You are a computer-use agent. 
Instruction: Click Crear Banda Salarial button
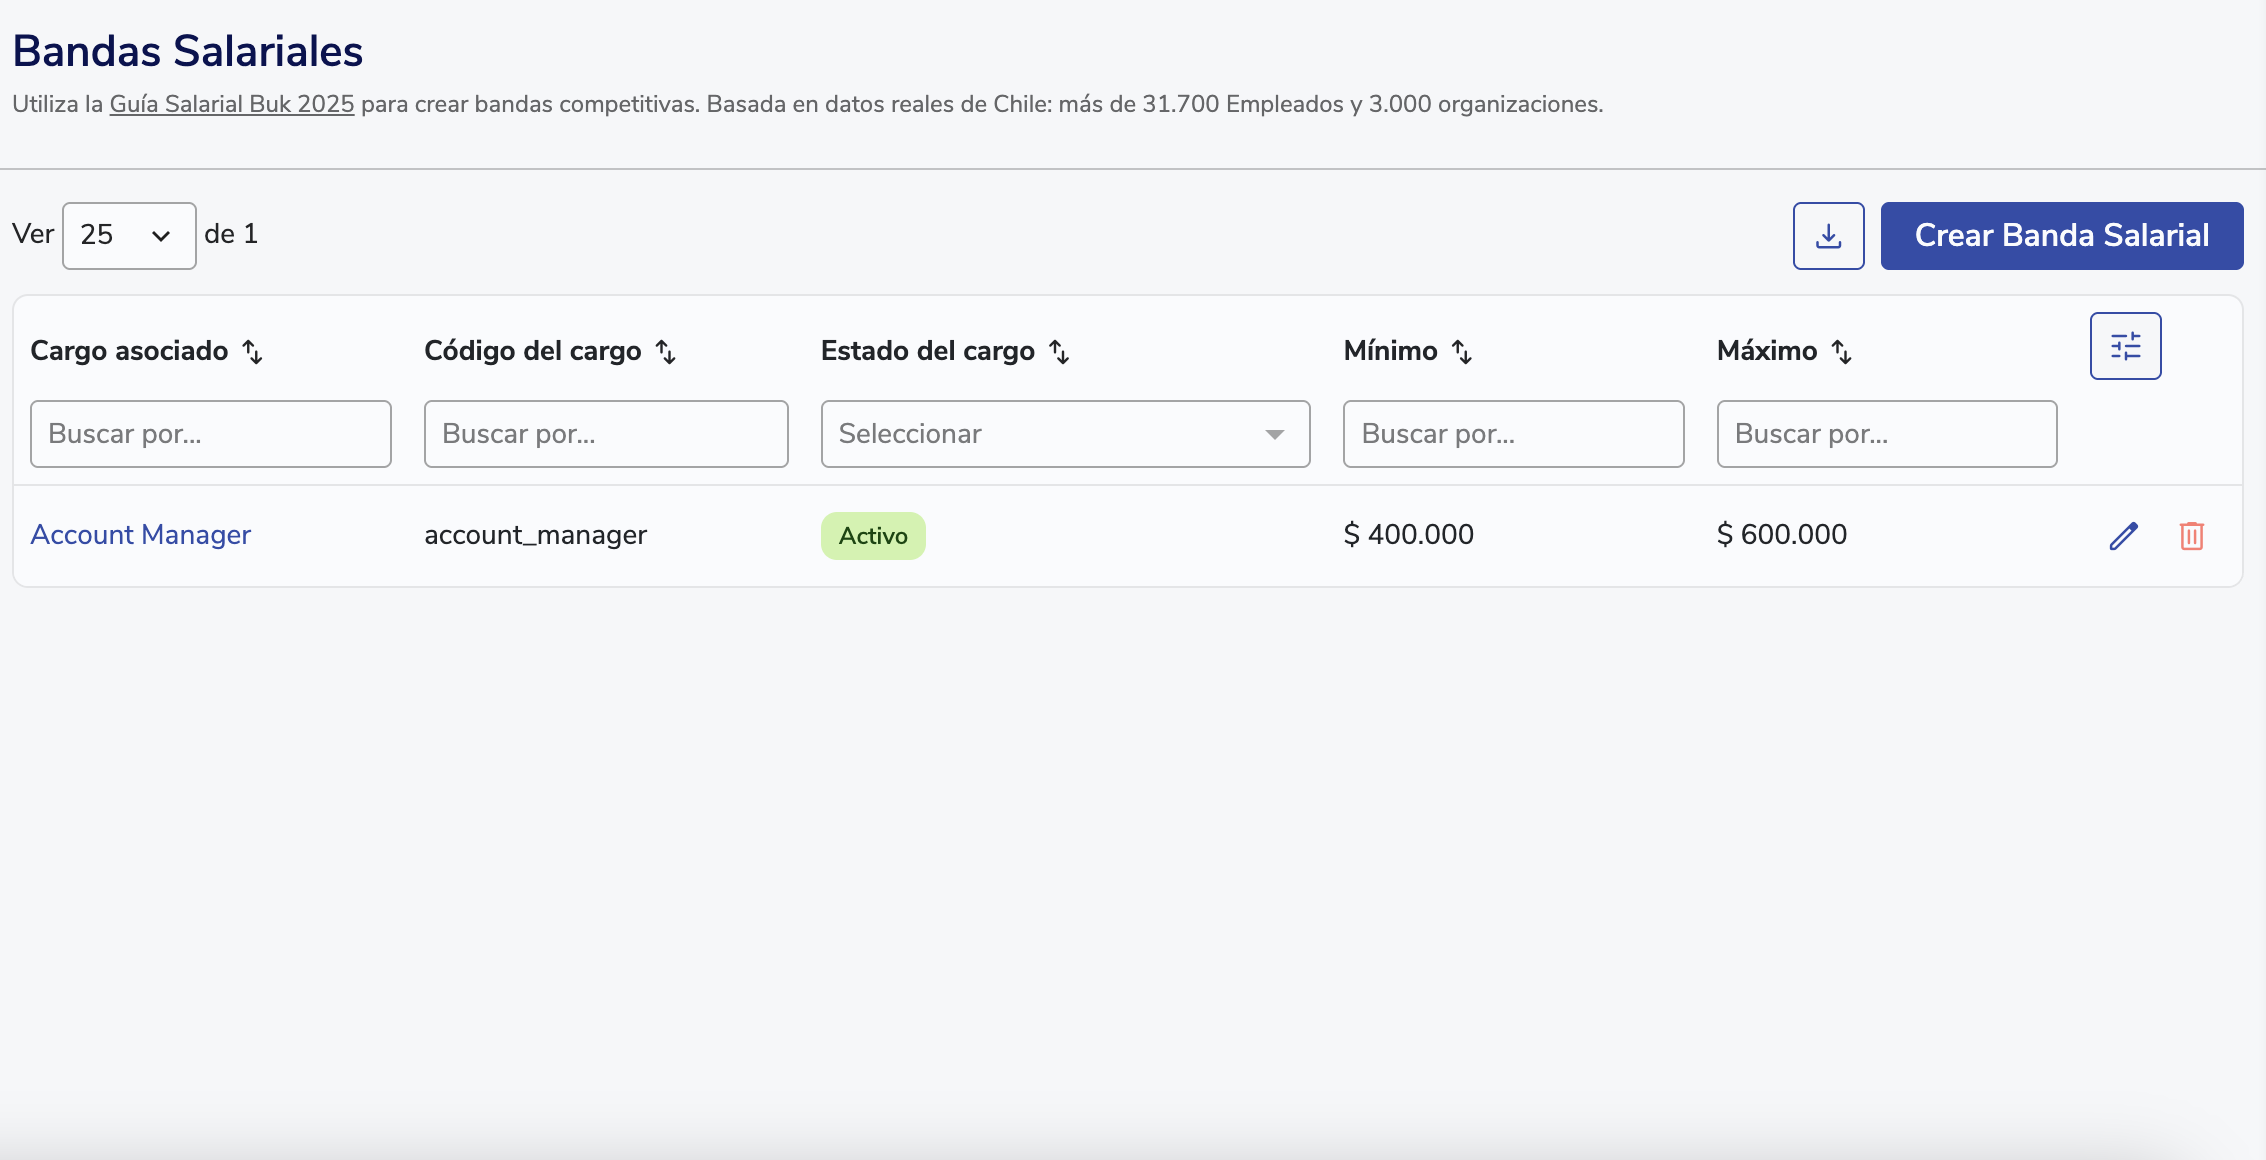[2061, 236]
